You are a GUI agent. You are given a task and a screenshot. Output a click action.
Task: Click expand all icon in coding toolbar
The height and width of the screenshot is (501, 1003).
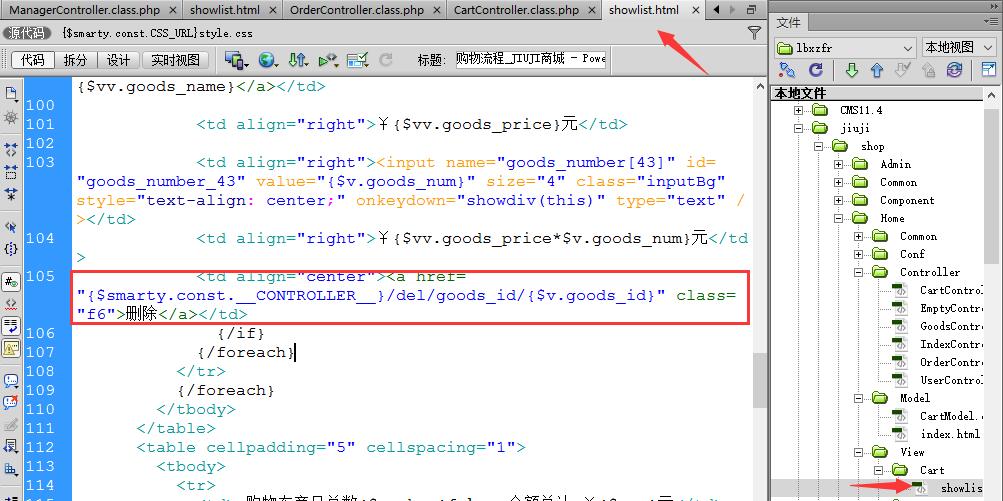[x=11, y=194]
